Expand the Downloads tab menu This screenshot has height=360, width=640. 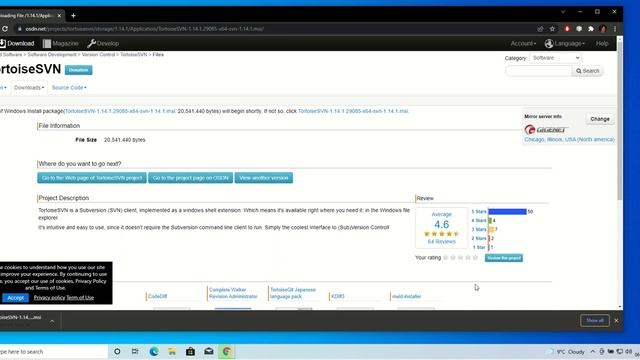click(x=29, y=87)
